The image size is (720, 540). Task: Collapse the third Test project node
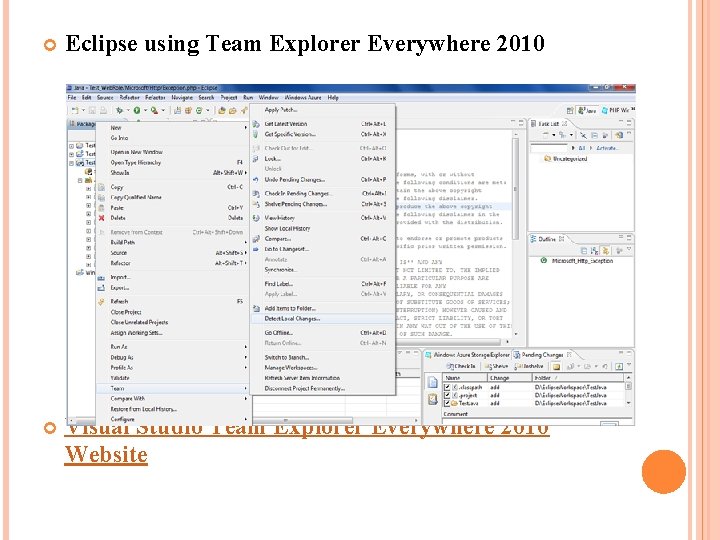[72, 163]
